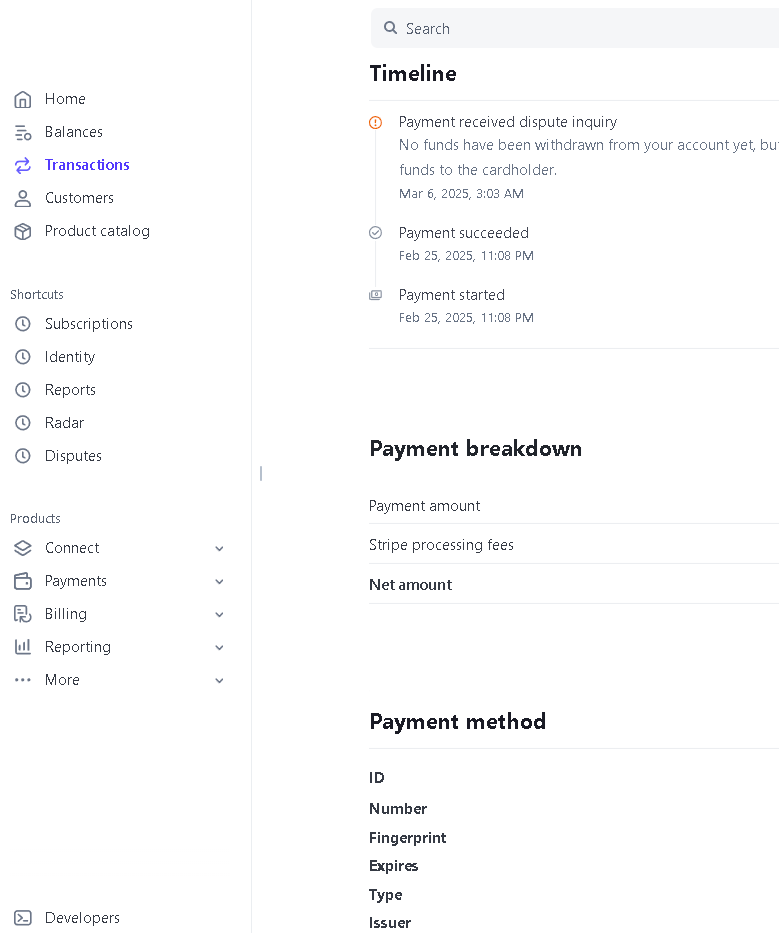Click the Billing invoice icon
Image resolution: width=779 pixels, height=933 pixels.
point(23,614)
